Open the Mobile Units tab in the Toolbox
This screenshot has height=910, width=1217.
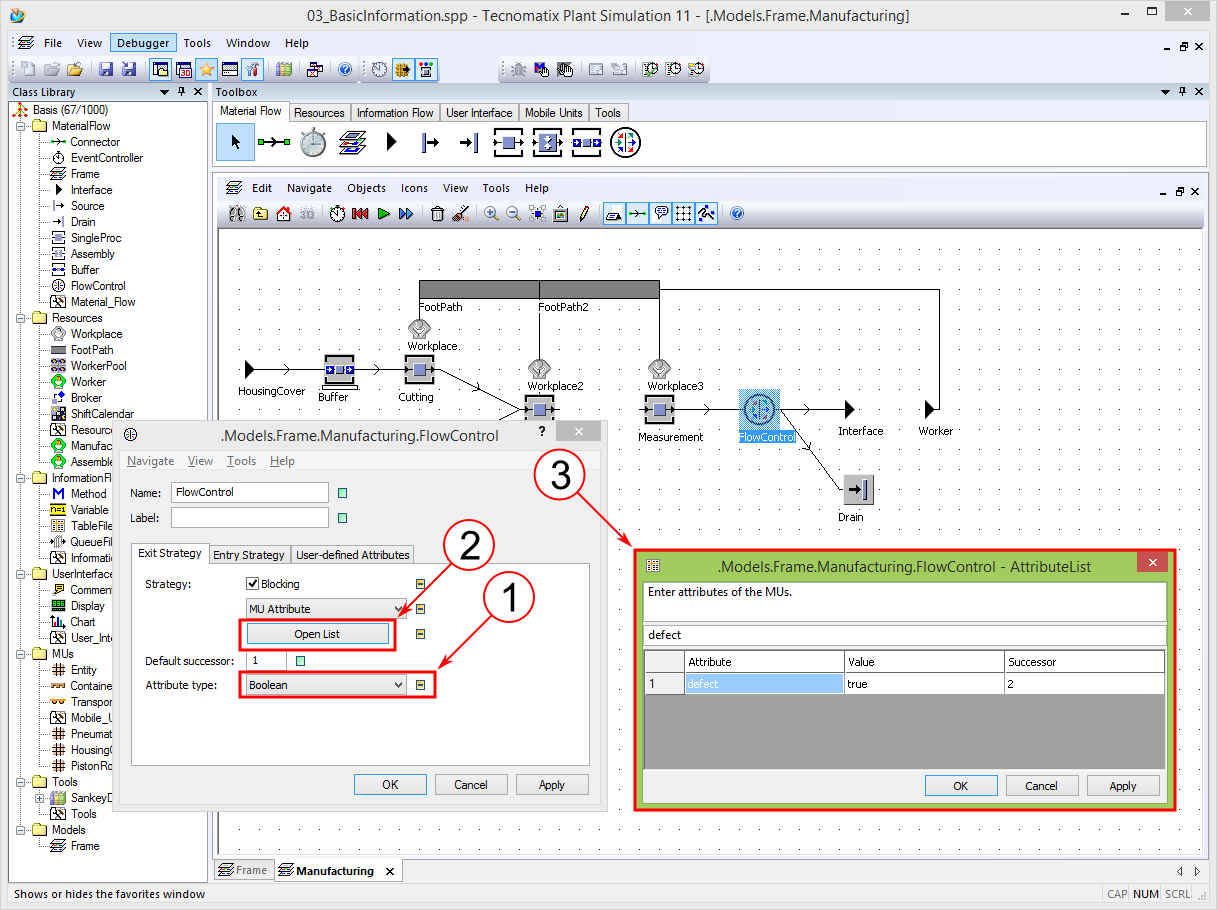[x=554, y=113]
